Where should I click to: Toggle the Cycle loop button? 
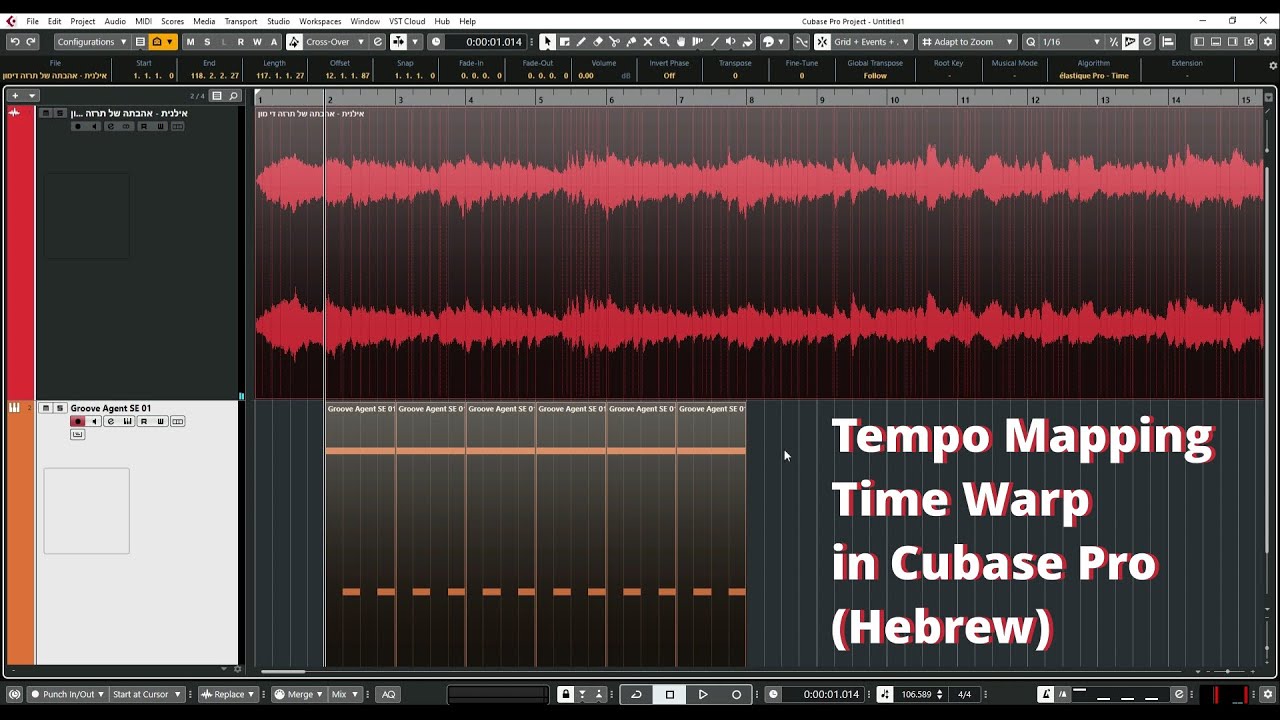[636, 694]
